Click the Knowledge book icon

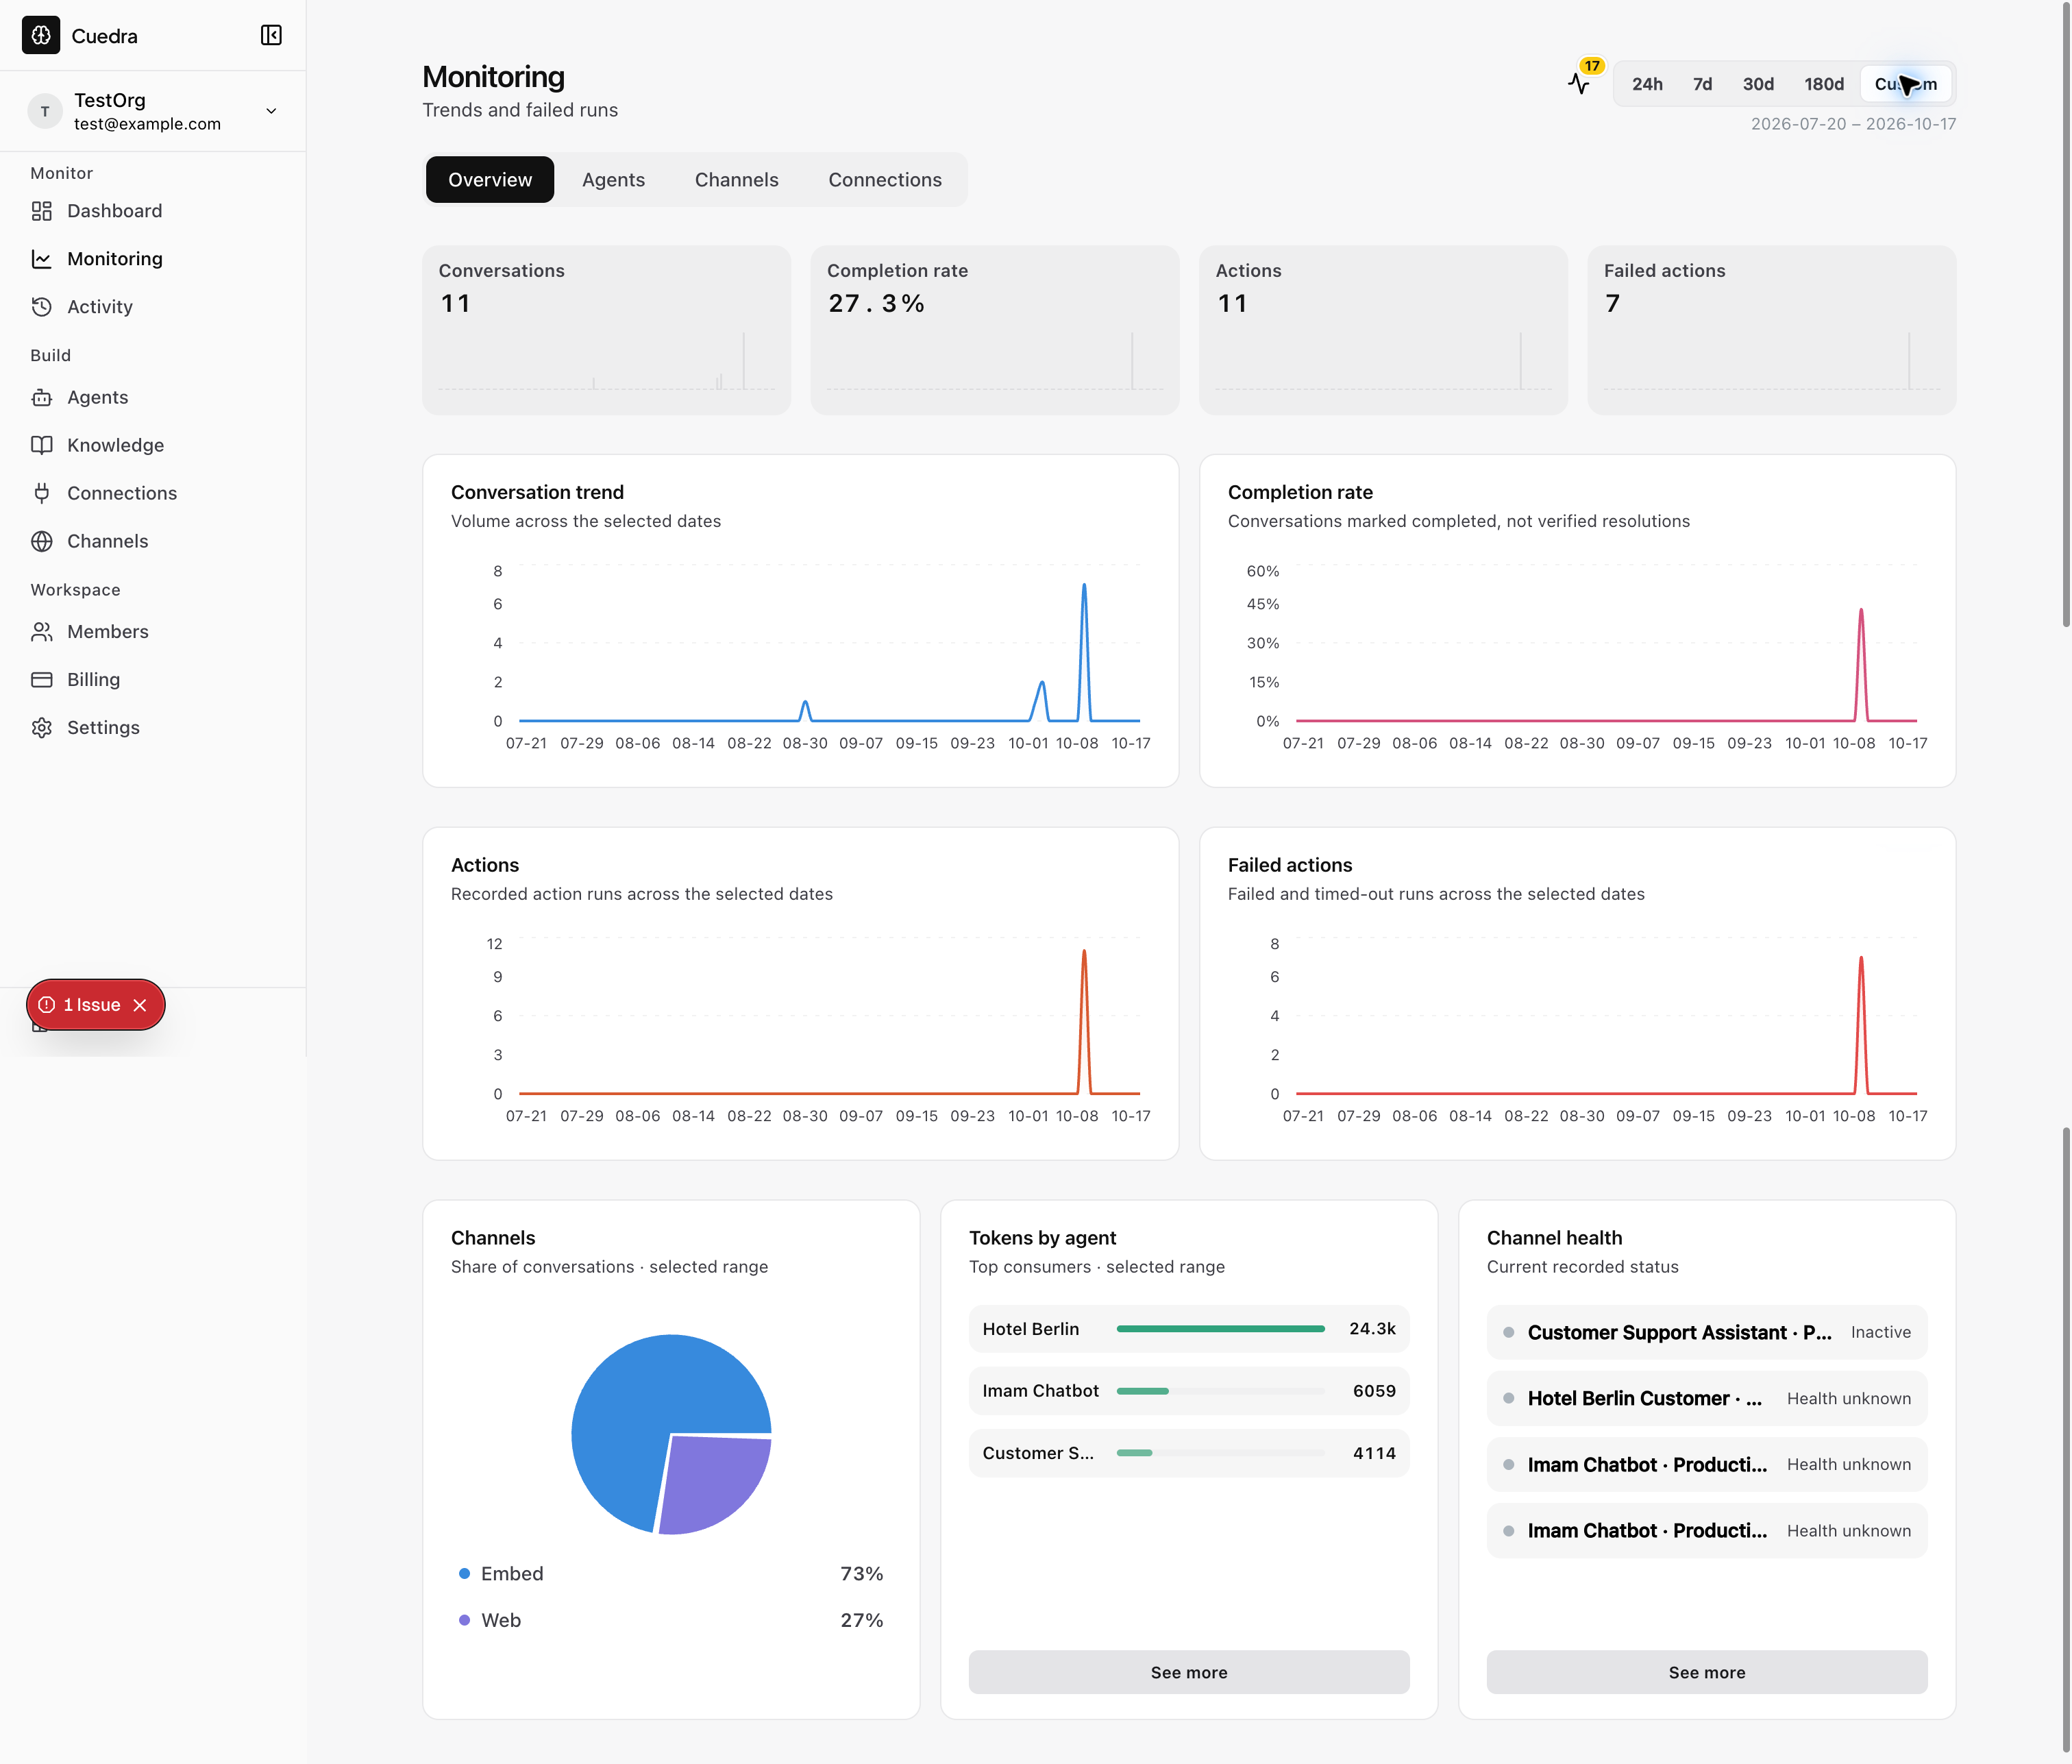(41, 445)
